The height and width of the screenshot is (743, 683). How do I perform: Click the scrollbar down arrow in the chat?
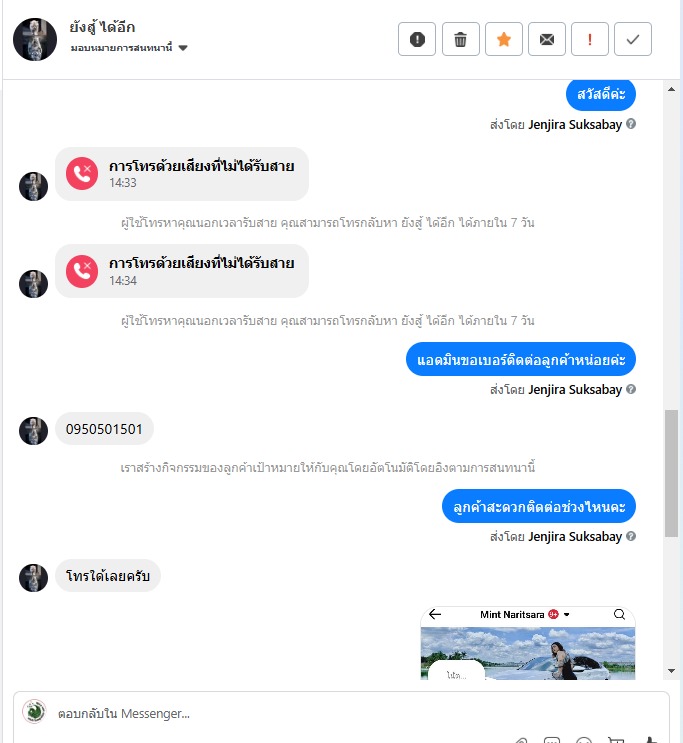[x=671, y=671]
